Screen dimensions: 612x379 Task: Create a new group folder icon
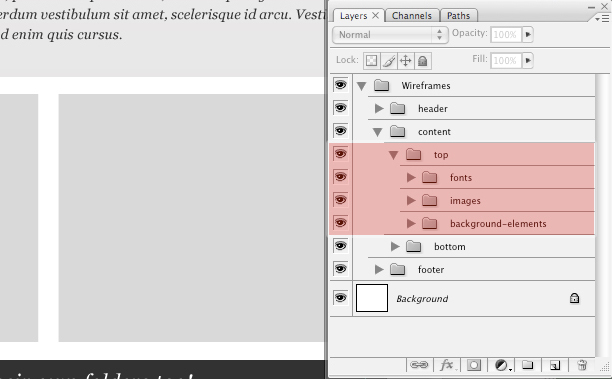pos(528,365)
